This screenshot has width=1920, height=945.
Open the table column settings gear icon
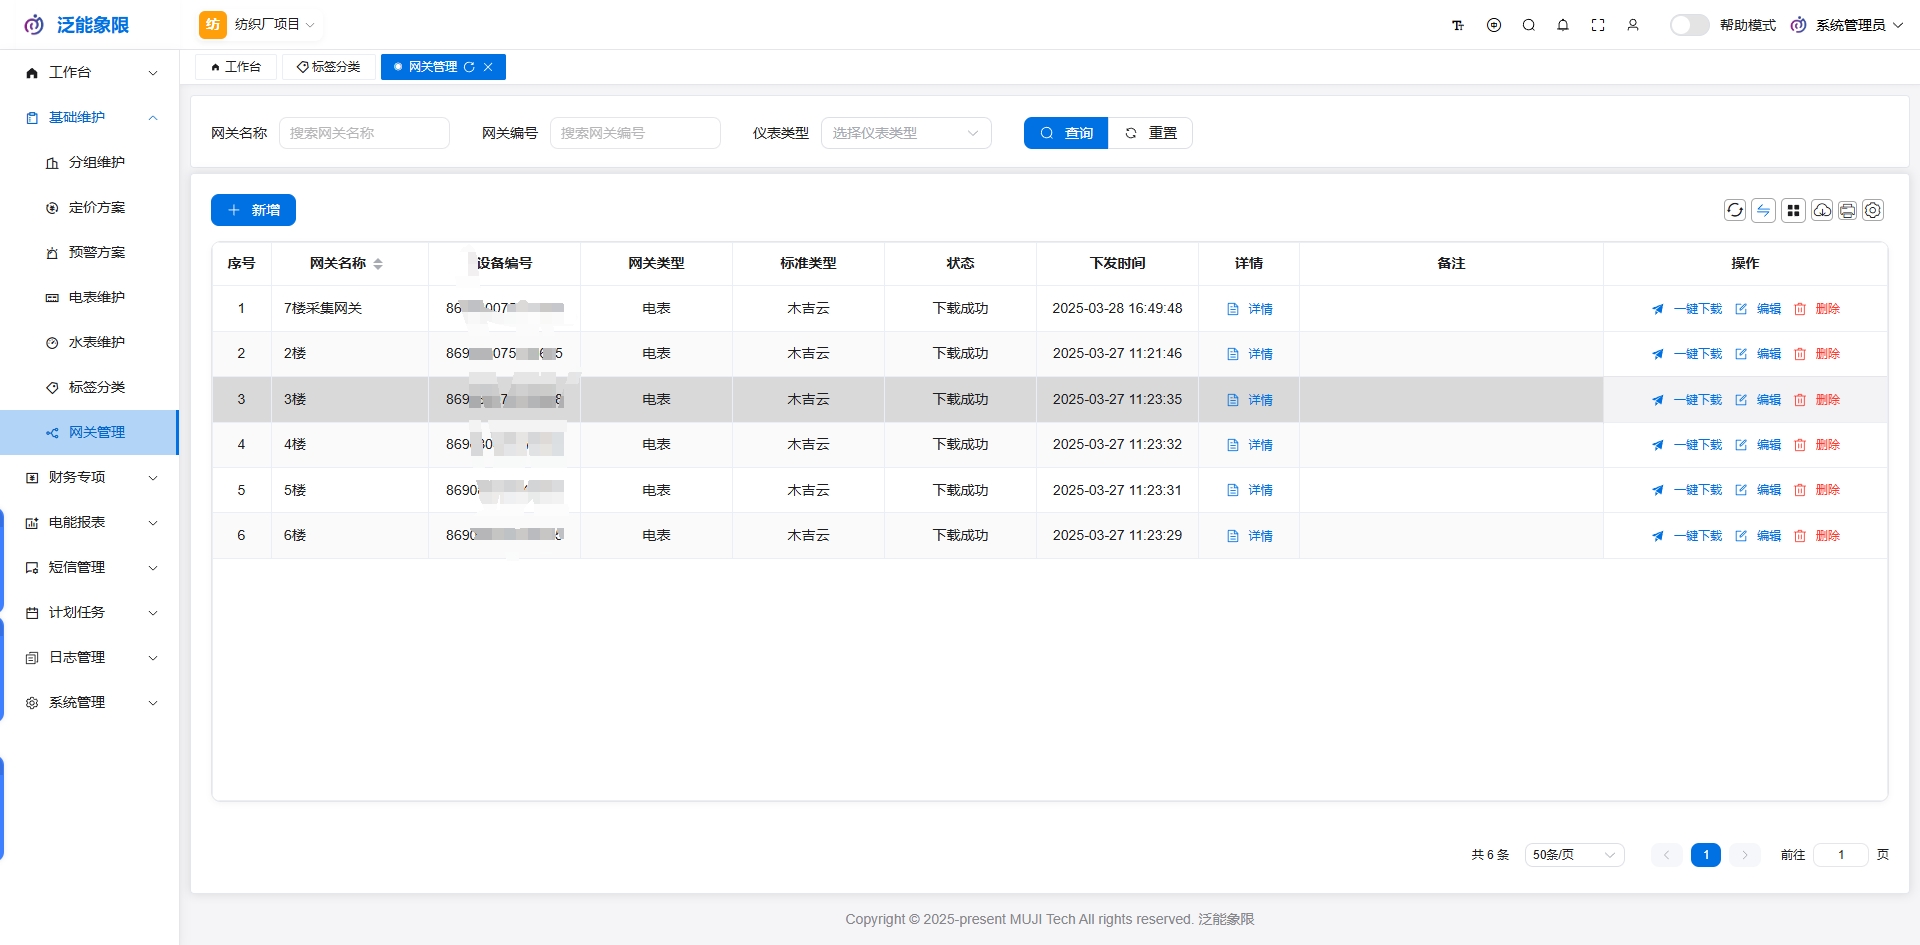click(1873, 210)
